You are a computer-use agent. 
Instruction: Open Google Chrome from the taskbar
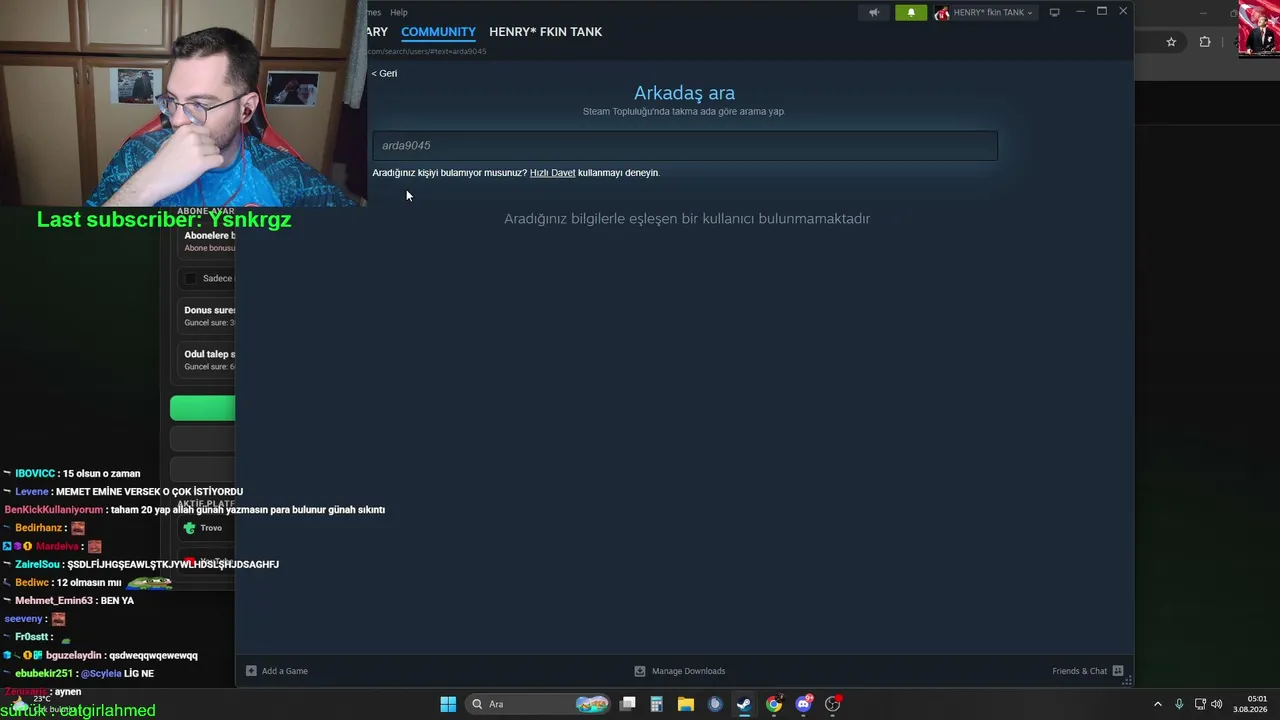[774, 704]
